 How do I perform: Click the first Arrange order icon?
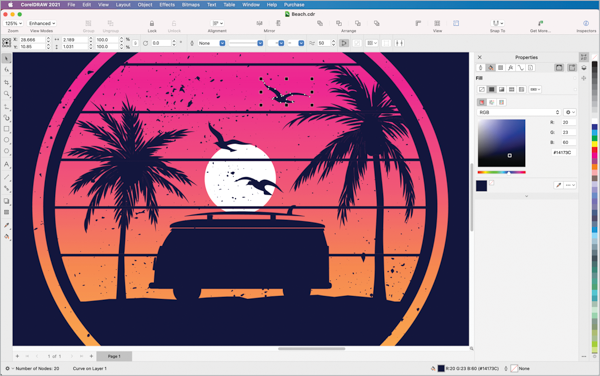pos(320,24)
